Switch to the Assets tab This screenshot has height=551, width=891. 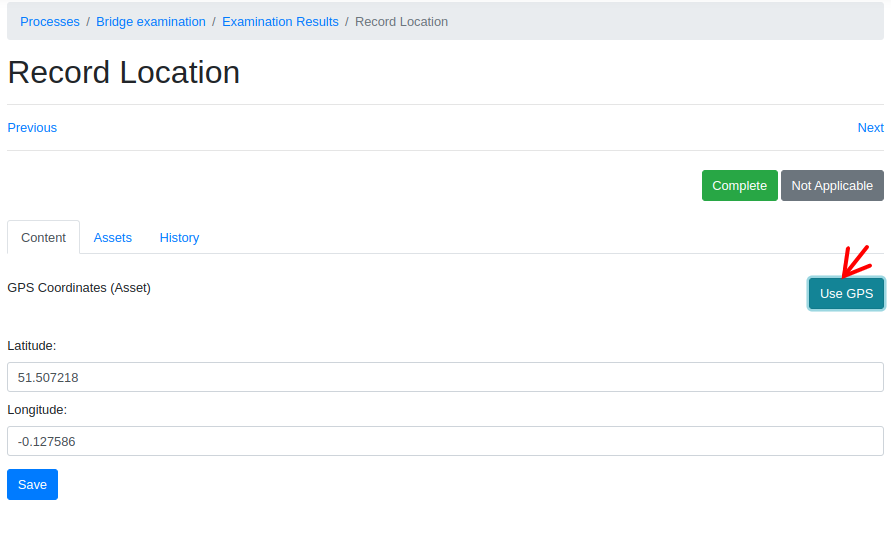click(x=113, y=237)
